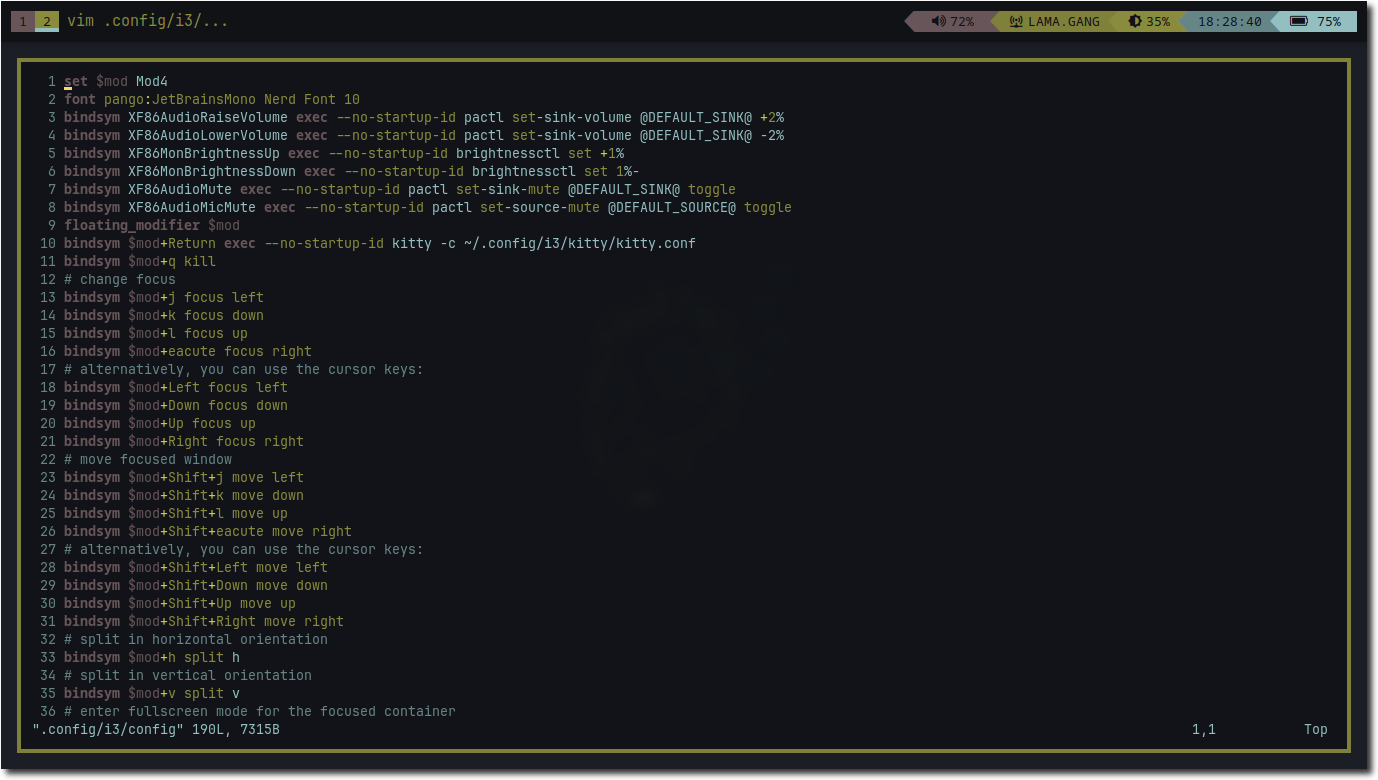This screenshot has height=780, width=1378.
Task: Click the '# split in horizontal orientation' comment
Action: (196, 639)
